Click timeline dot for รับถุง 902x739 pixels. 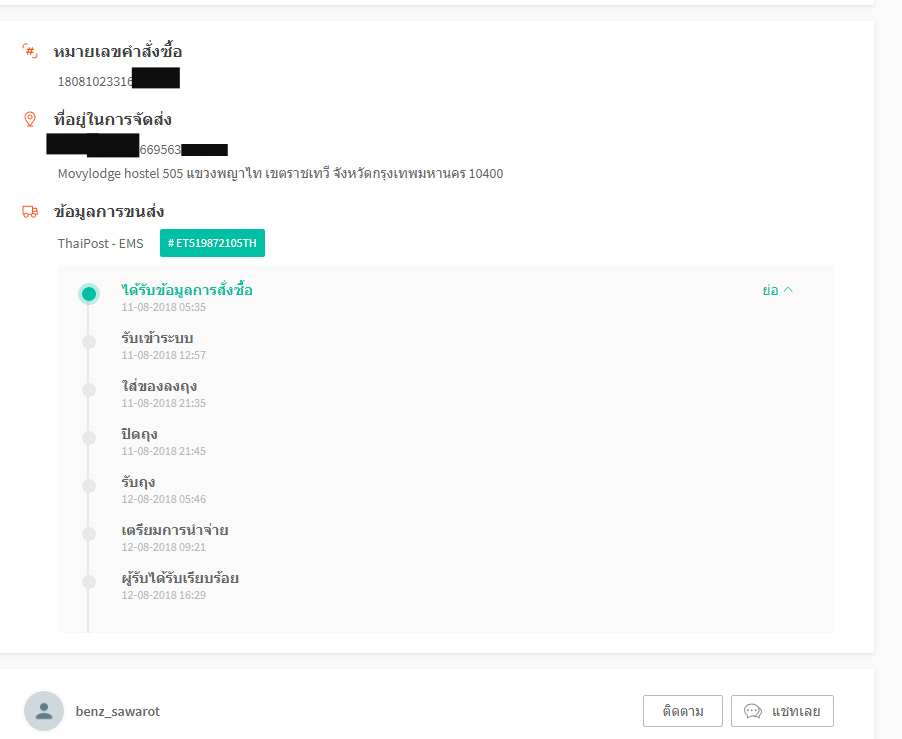[89, 486]
